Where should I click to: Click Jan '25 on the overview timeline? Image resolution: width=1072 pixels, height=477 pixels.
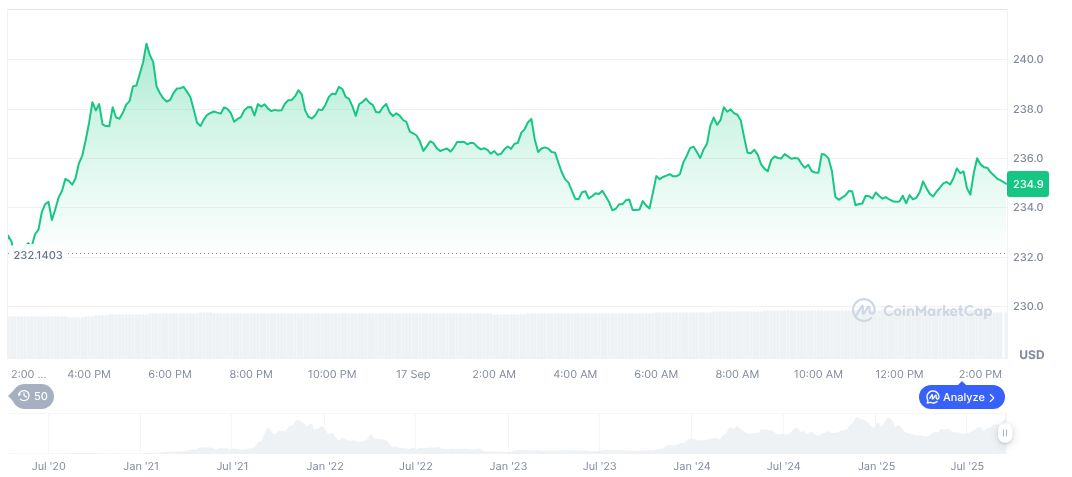(876, 466)
